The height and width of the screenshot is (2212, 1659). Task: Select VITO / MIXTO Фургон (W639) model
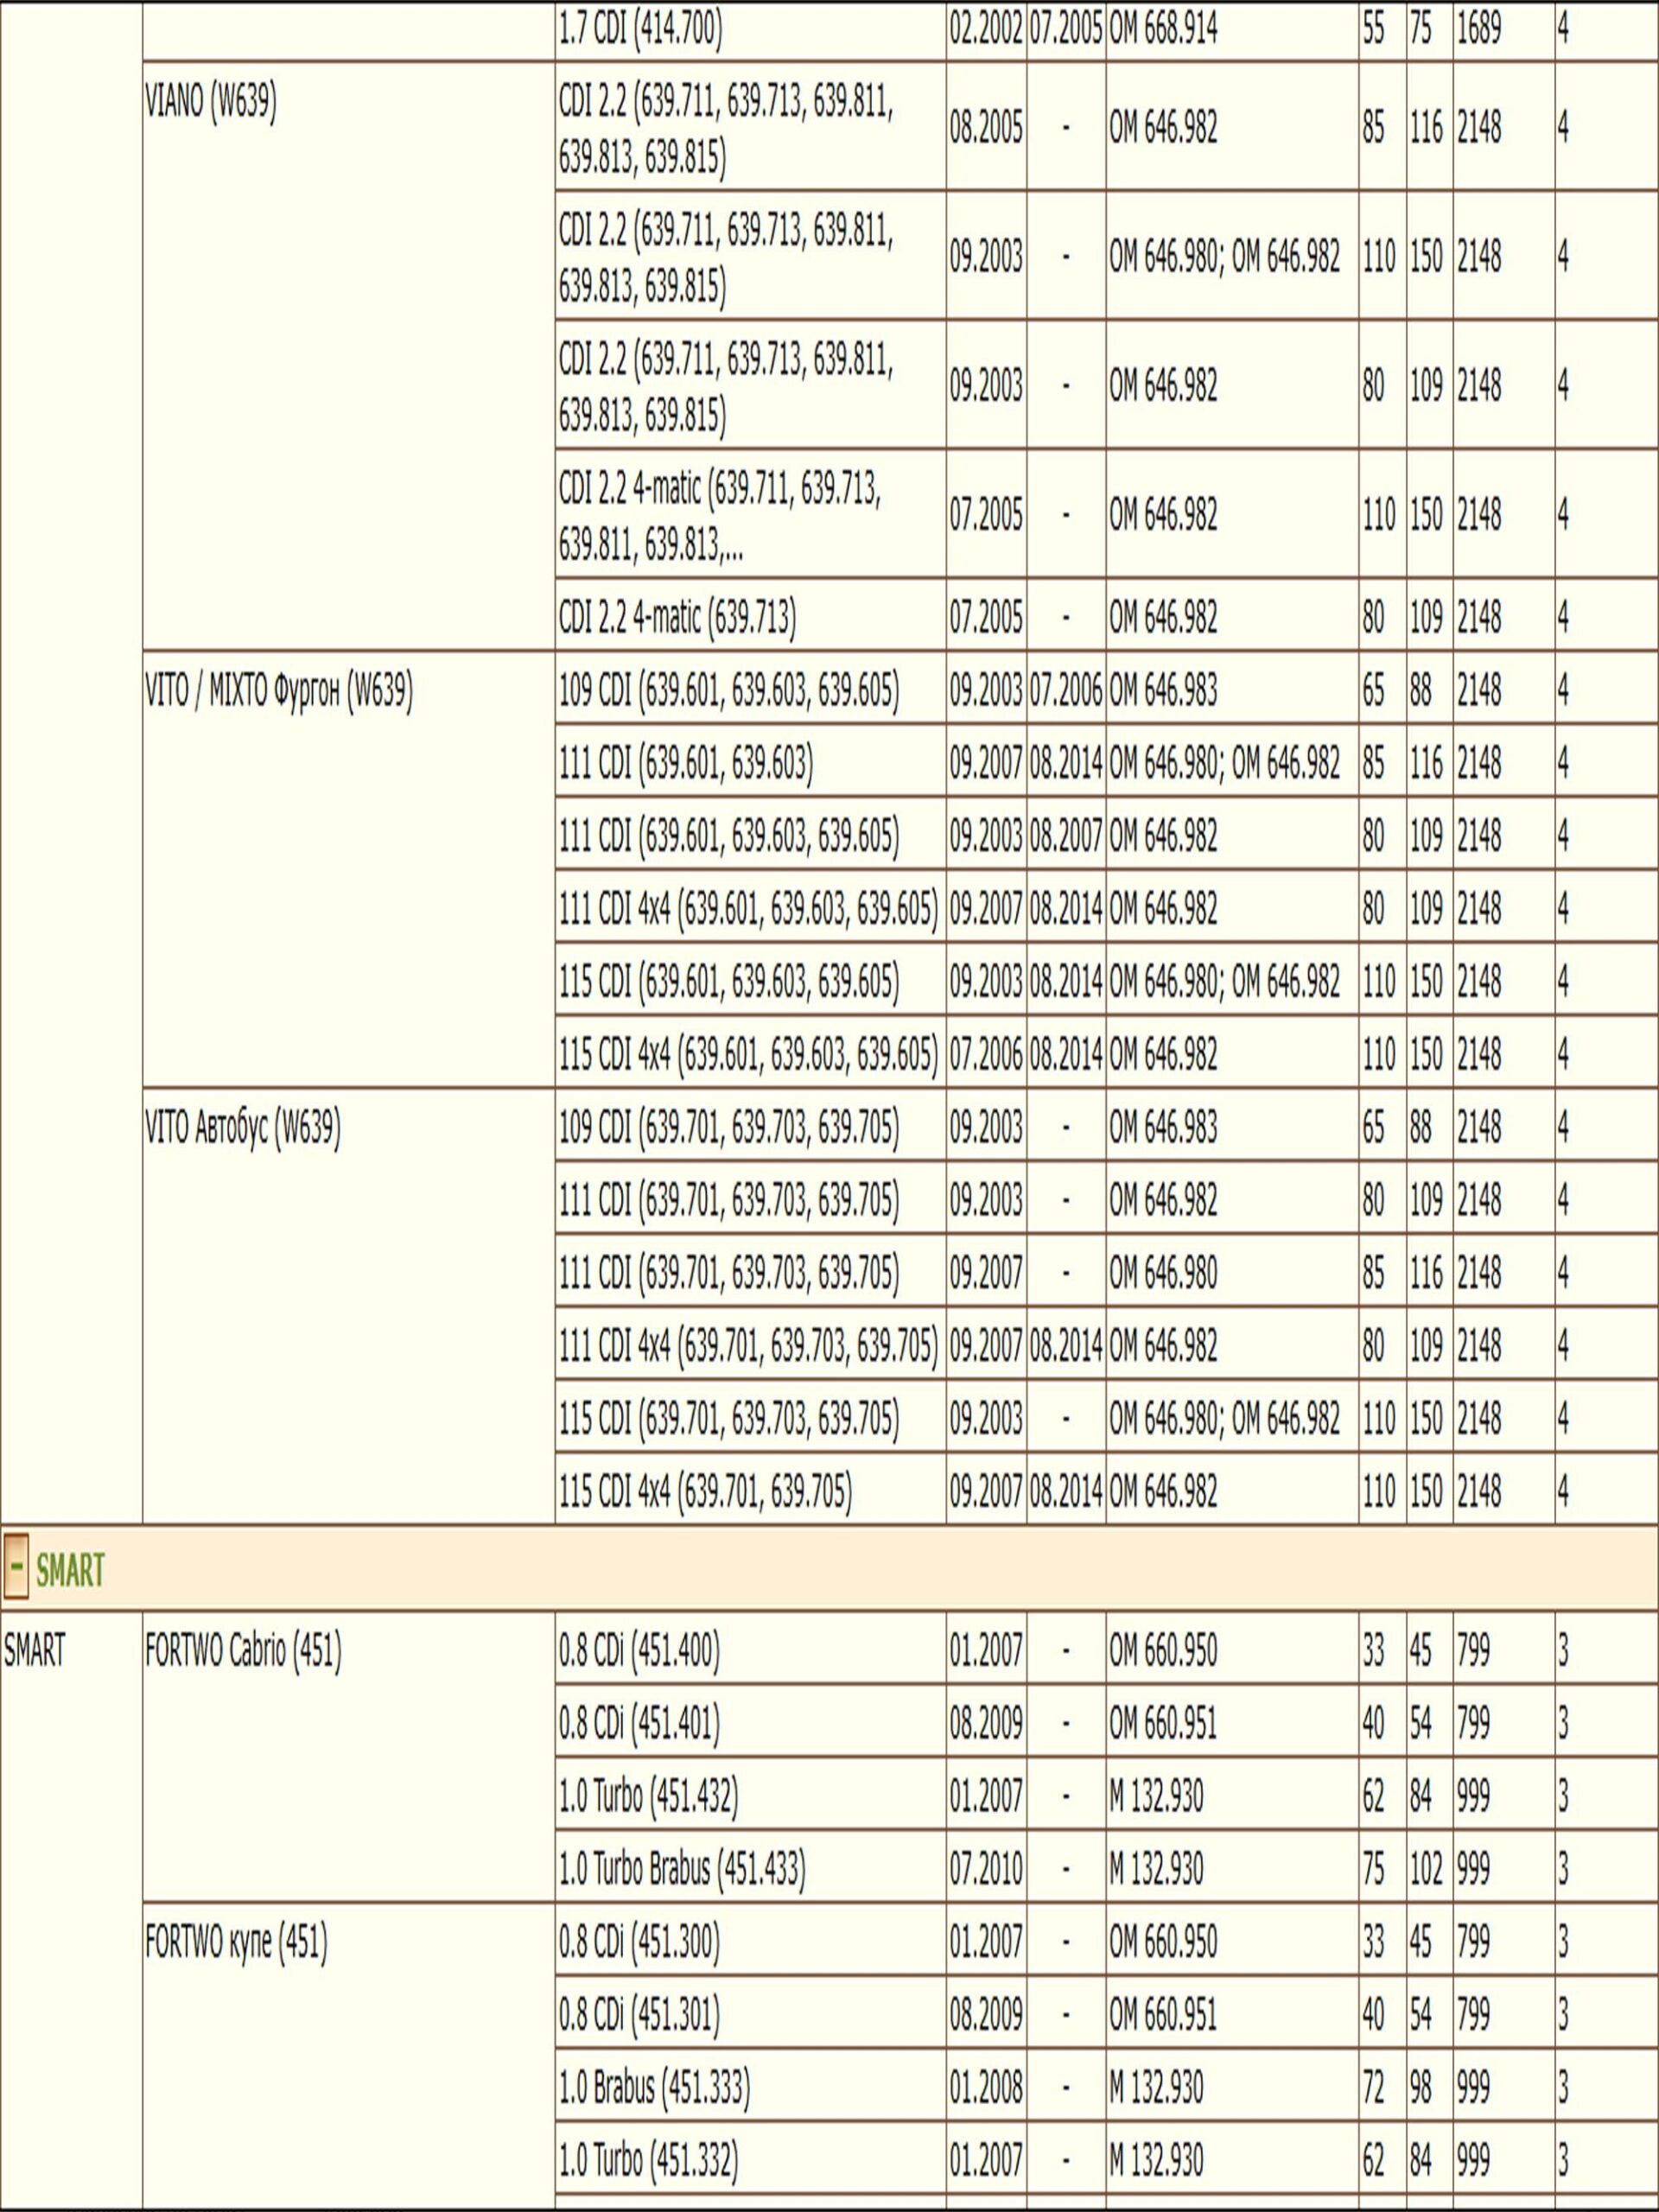tap(279, 692)
